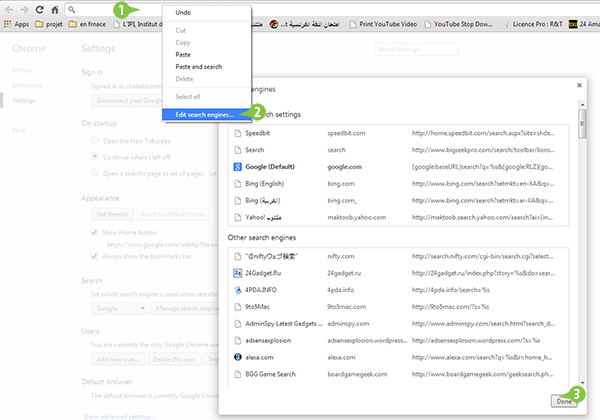Open Extensions in Chrome sidebar
Image resolution: width=600 pixels, height=420 pixels.
pyautogui.click(x=27, y=85)
